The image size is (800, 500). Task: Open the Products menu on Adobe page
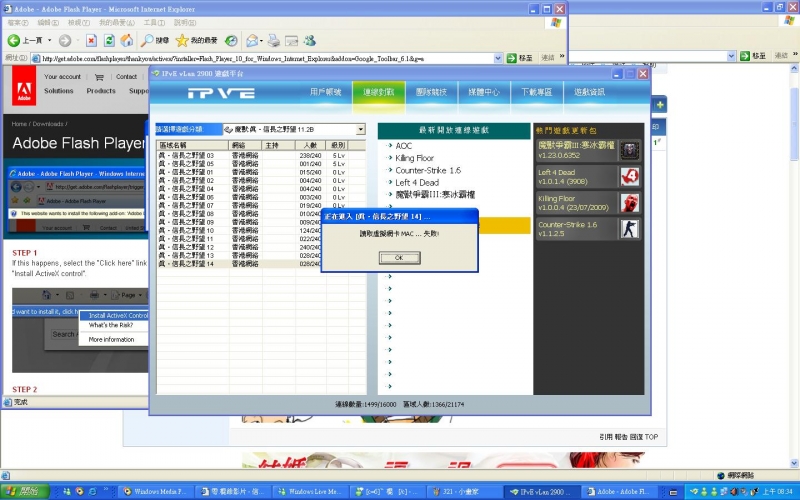pos(101,91)
